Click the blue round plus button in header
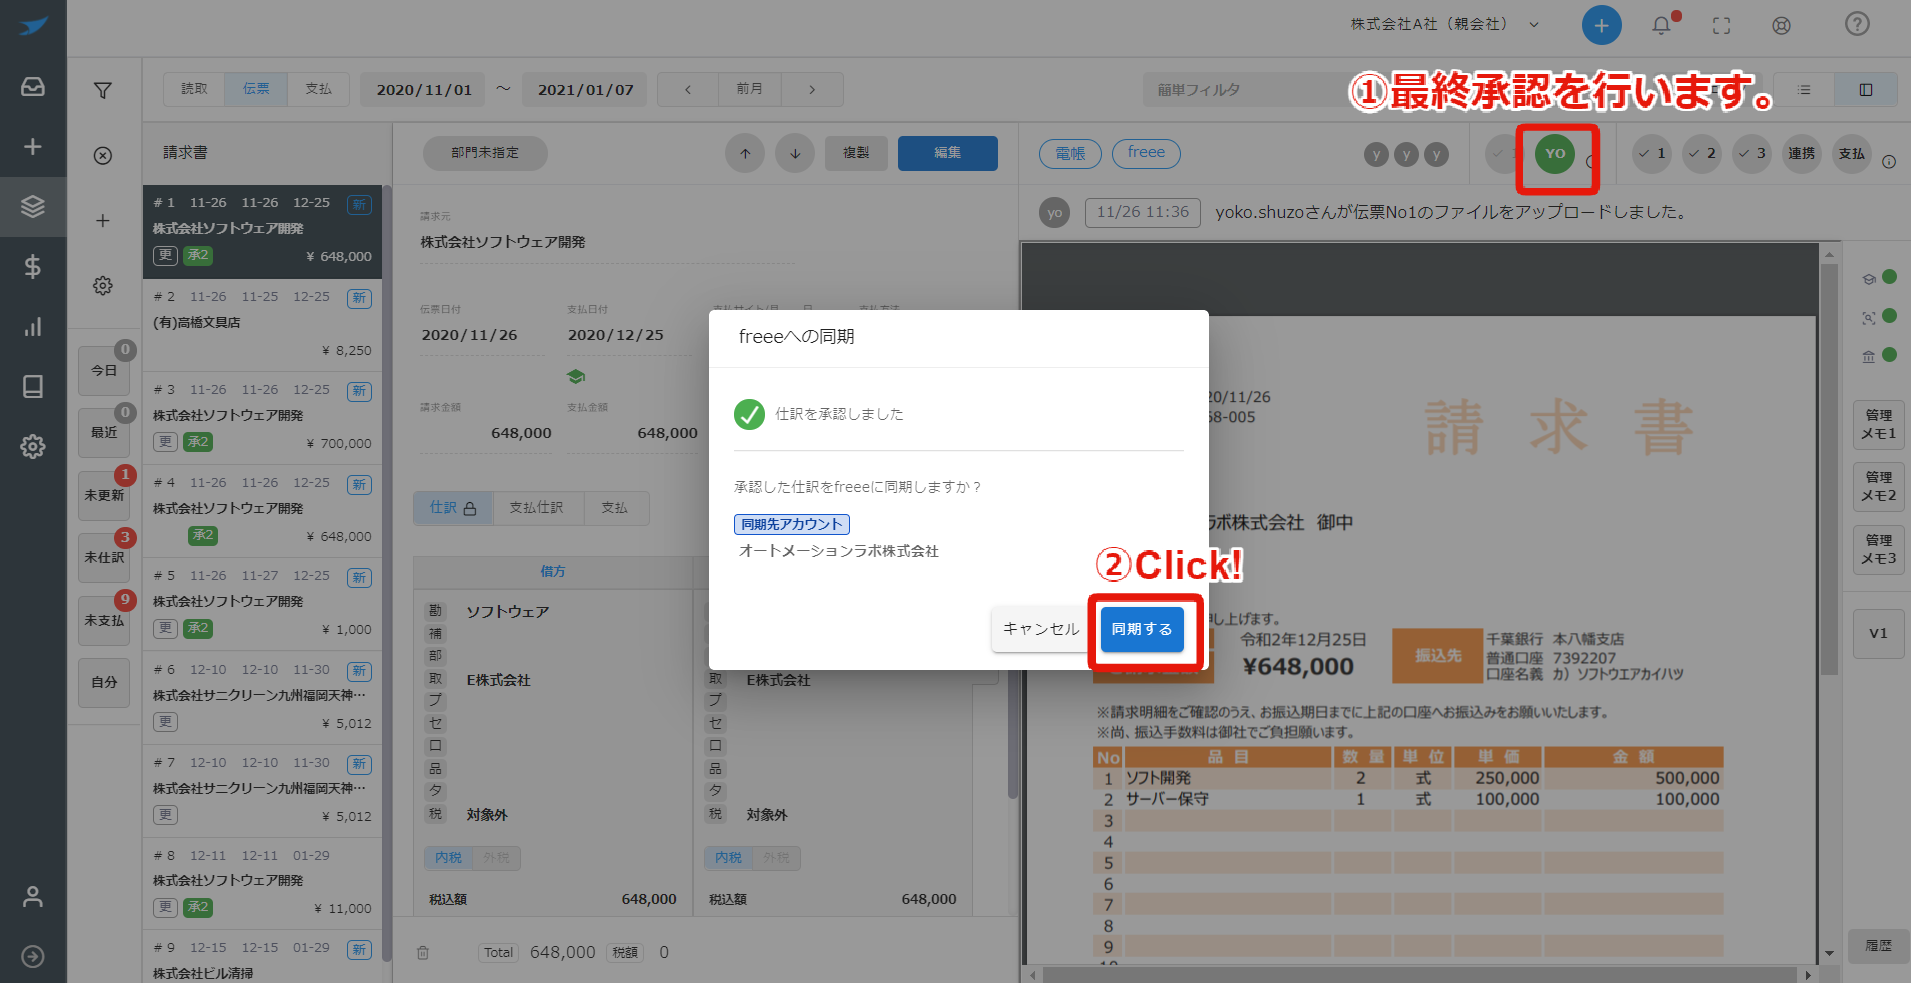The image size is (1911, 983). tap(1601, 25)
